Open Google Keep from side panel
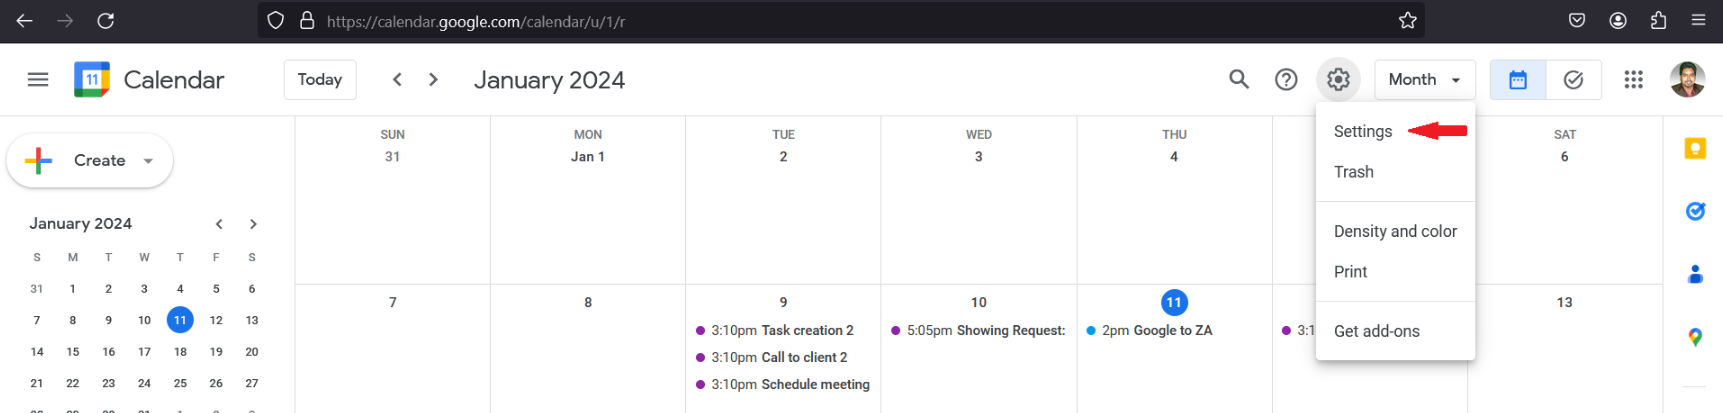The height and width of the screenshot is (413, 1723). [1695, 149]
